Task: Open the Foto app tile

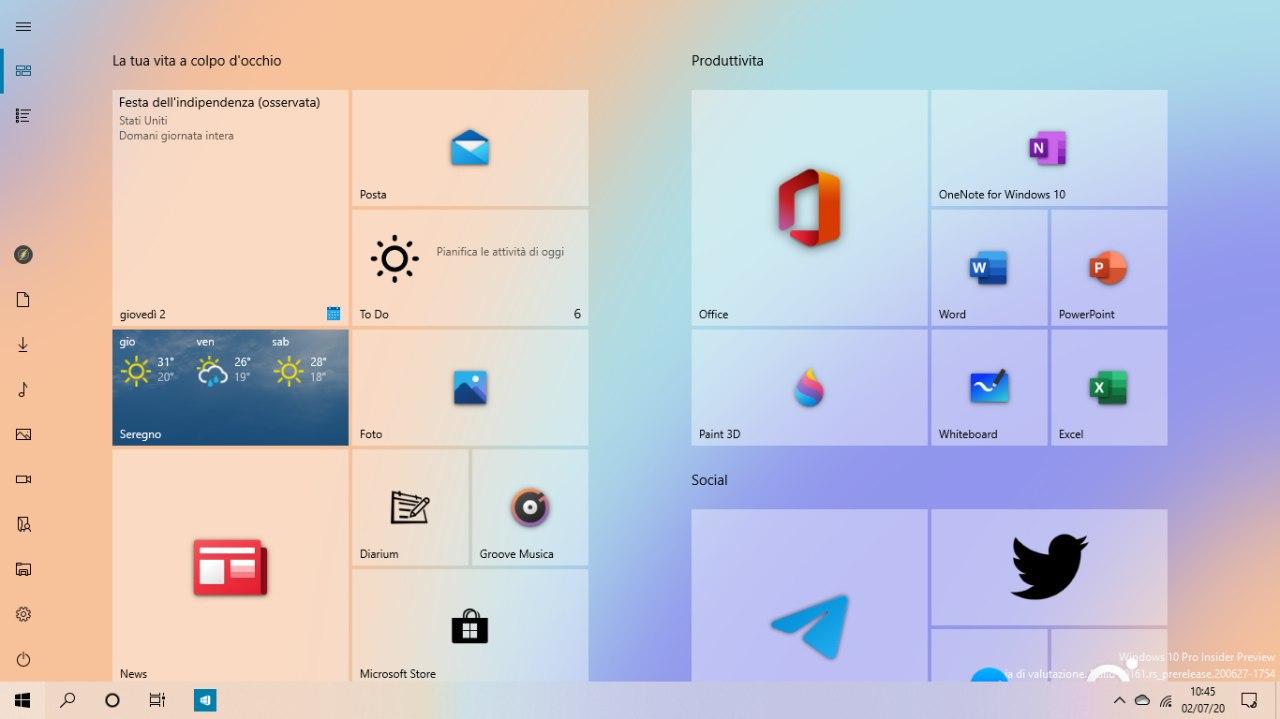Action: click(470, 387)
